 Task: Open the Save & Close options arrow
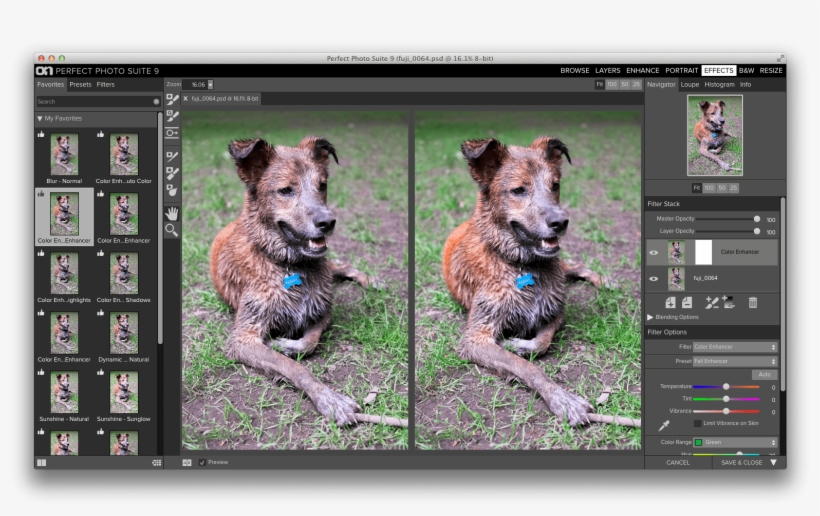tap(774, 463)
